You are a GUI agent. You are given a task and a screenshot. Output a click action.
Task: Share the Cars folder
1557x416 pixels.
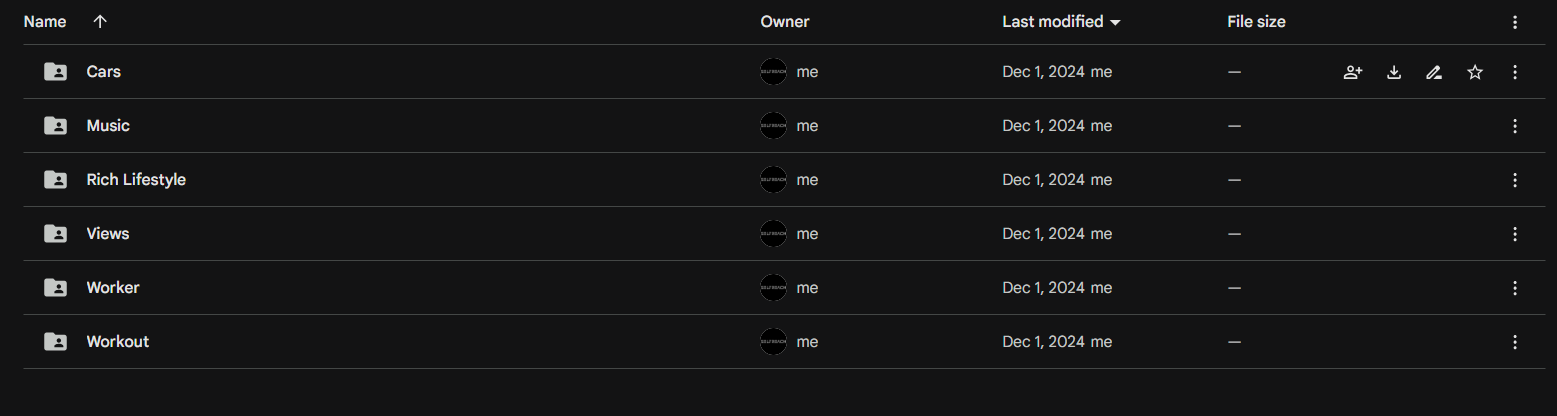click(1352, 72)
